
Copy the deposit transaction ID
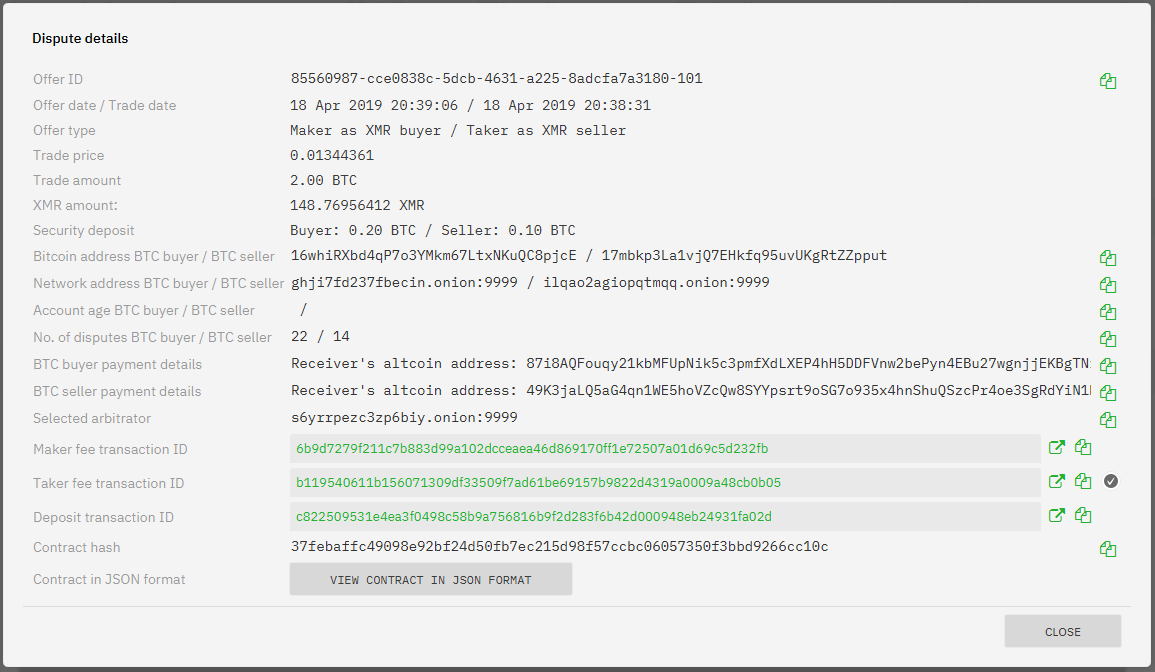[x=1083, y=515]
